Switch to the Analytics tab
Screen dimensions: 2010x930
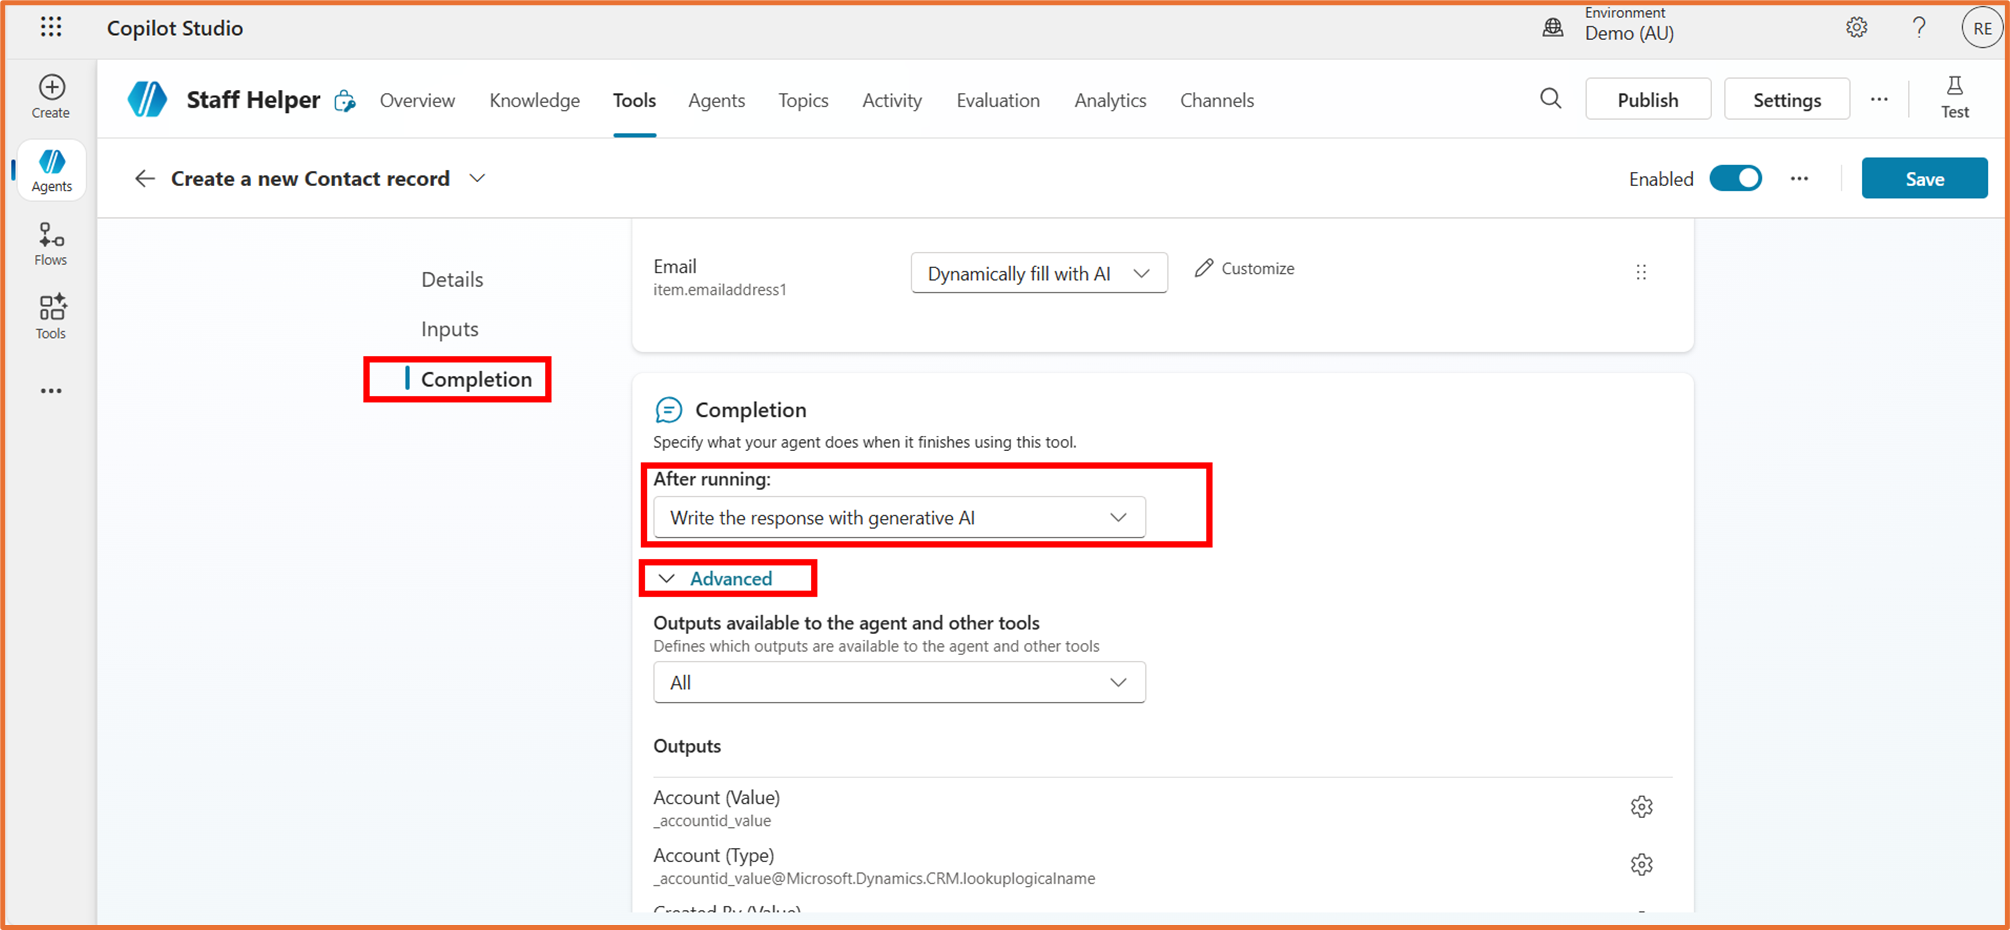click(x=1109, y=100)
